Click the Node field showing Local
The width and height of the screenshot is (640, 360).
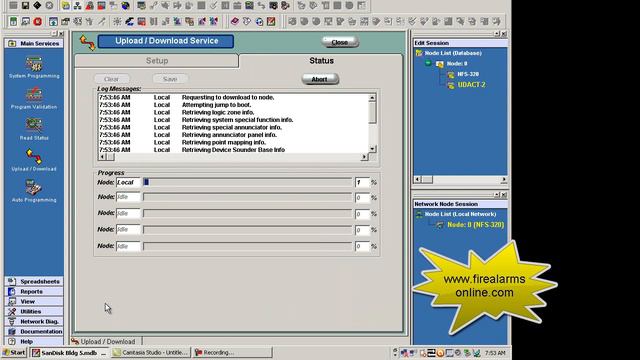[x=128, y=182]
